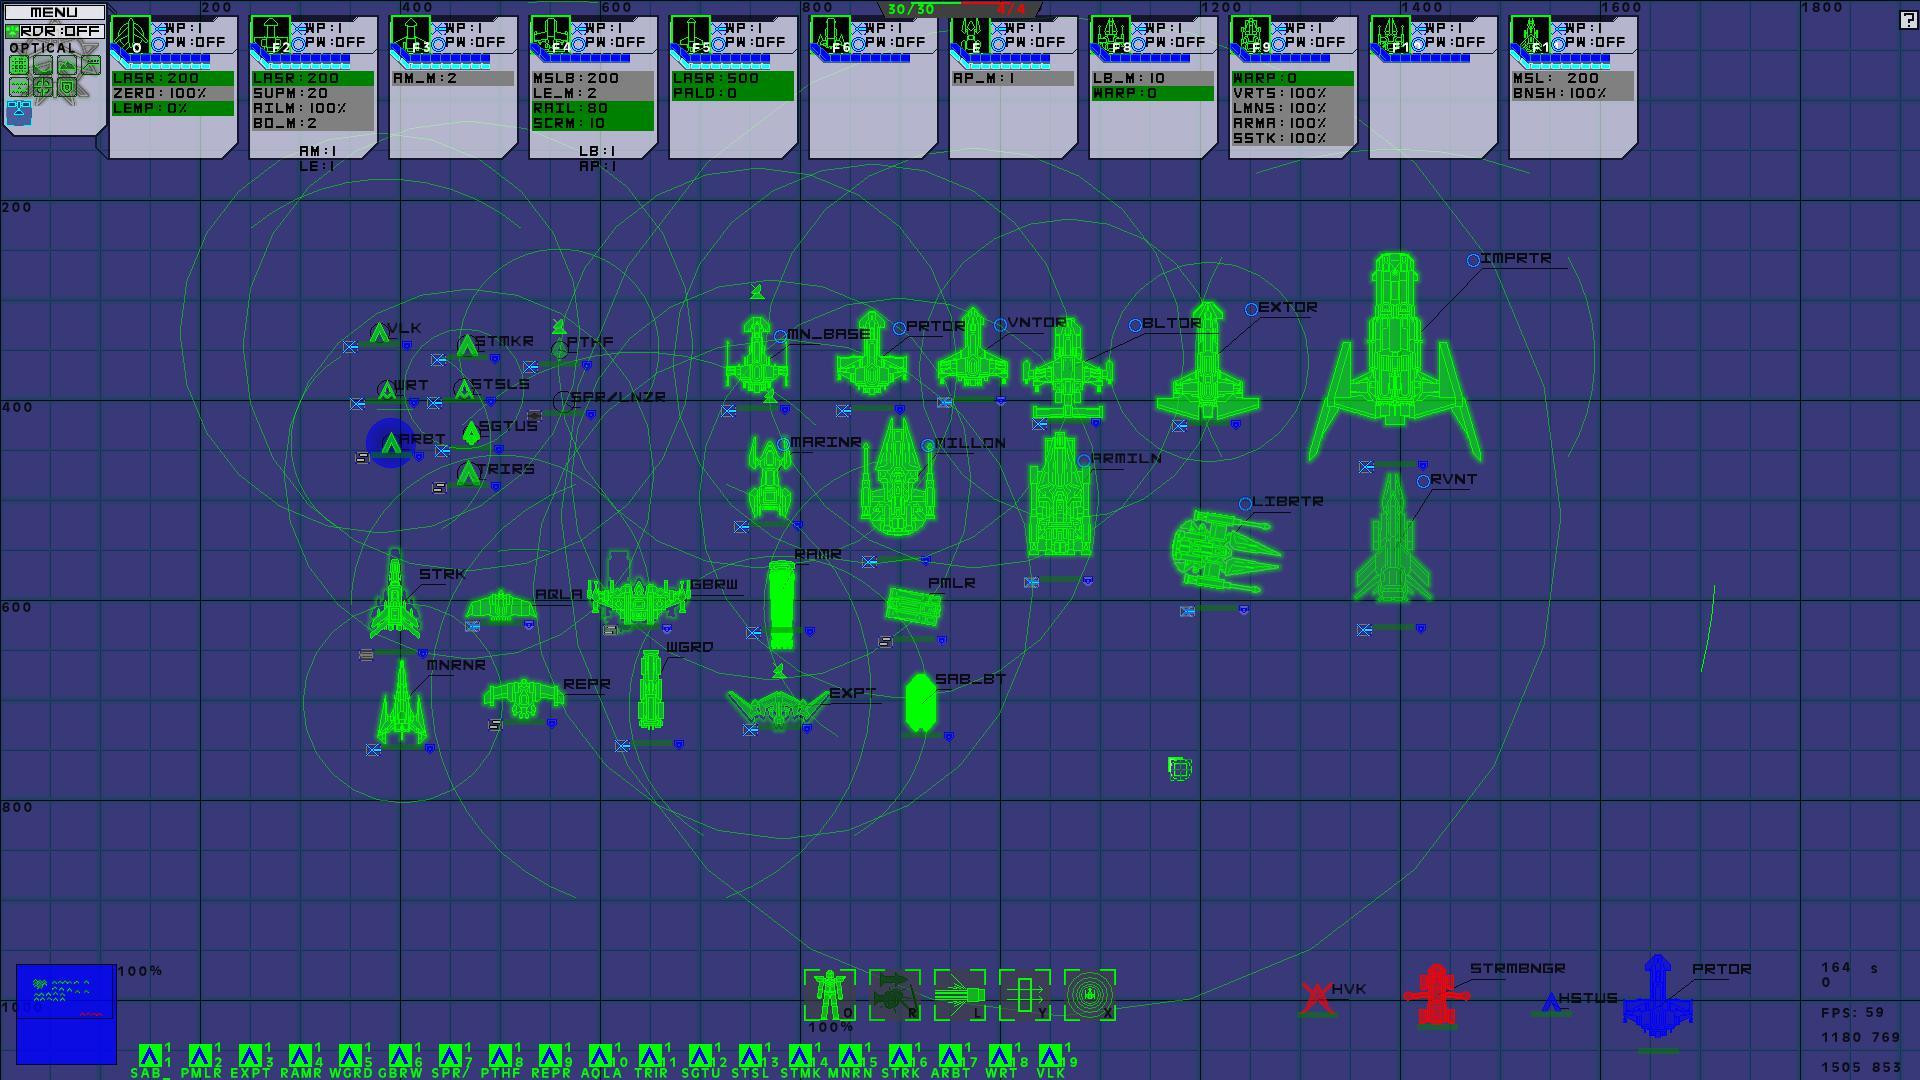This screenshot has height=1080, width=1920.
Task: Click the ARMILN ship label
Action: 1126,459
